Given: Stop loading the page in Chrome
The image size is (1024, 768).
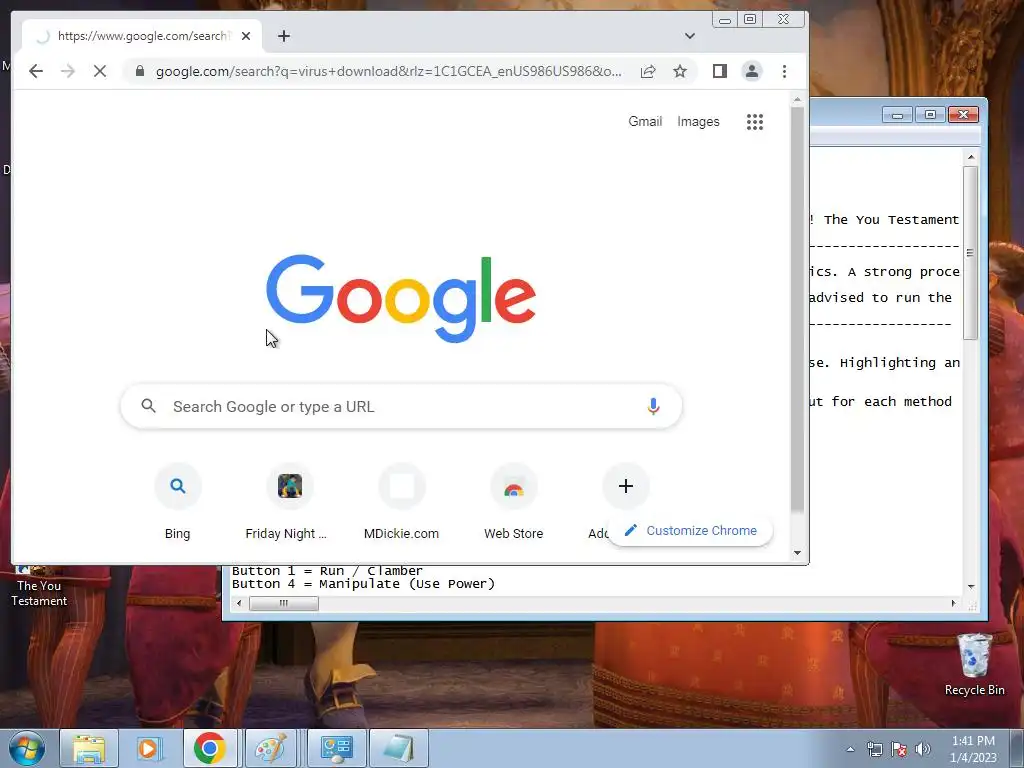Looking at the screenshot, I should pyautogui.click(x=100, y=71).
